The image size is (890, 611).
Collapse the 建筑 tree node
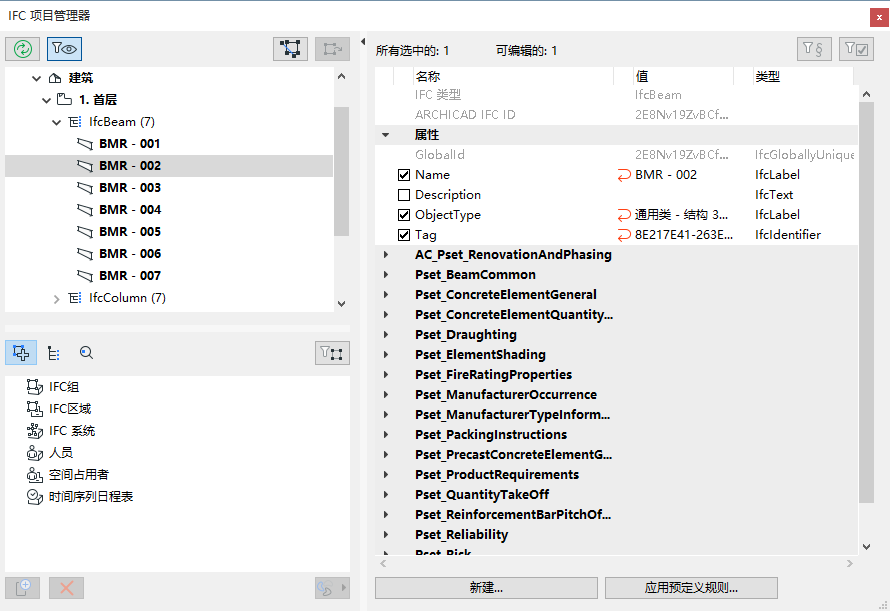point(36,78)
